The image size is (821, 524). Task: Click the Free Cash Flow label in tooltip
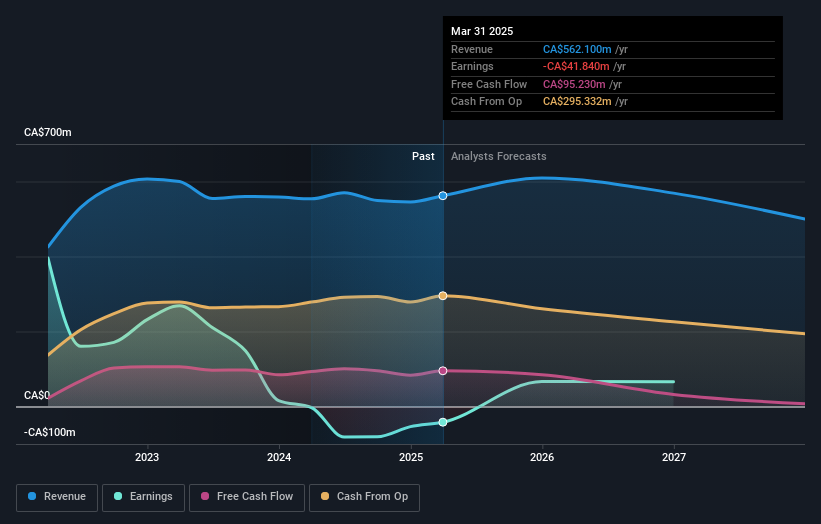point(489,84)
